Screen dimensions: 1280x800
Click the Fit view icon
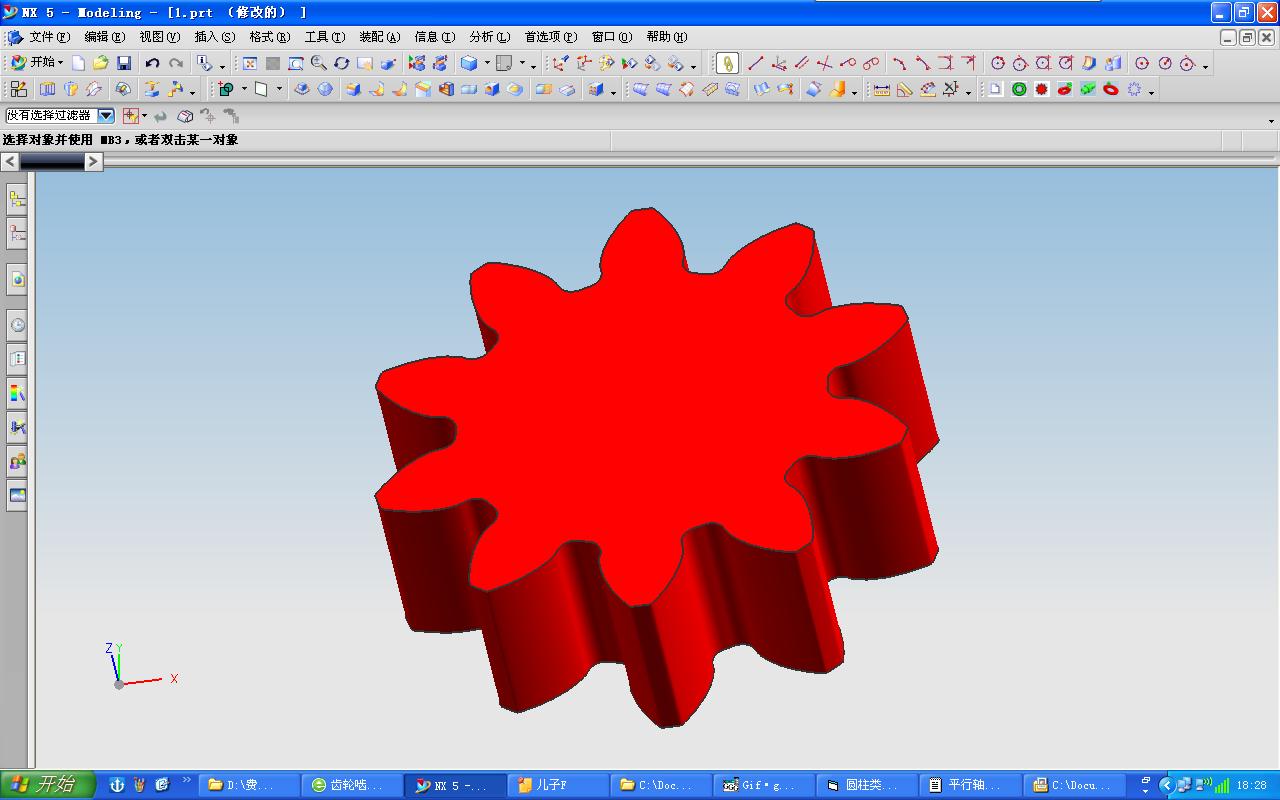click(x=250, y=63)
